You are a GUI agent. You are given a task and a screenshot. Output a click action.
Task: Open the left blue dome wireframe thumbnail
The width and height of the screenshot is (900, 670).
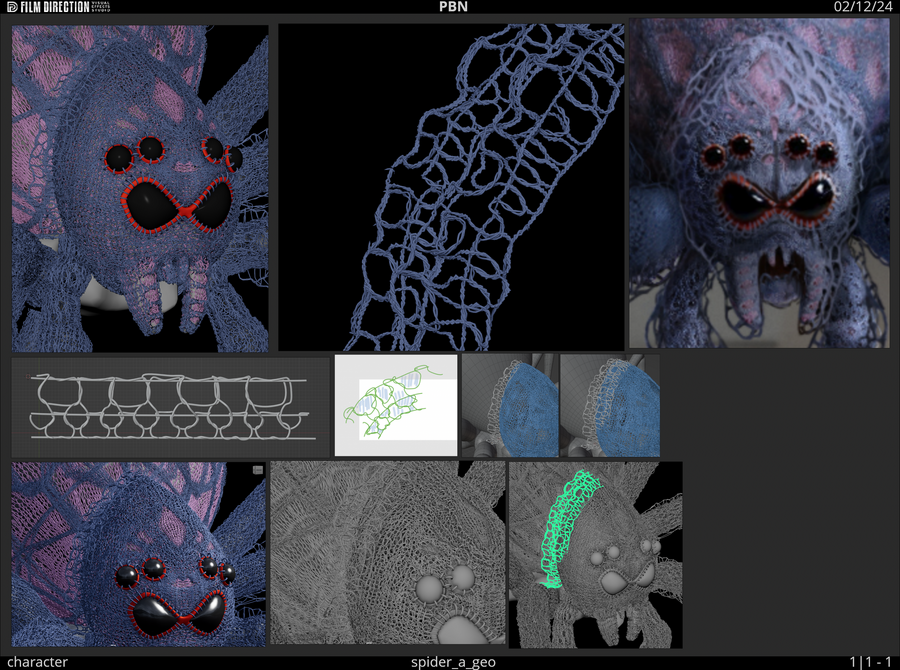[x=510, y=405]
